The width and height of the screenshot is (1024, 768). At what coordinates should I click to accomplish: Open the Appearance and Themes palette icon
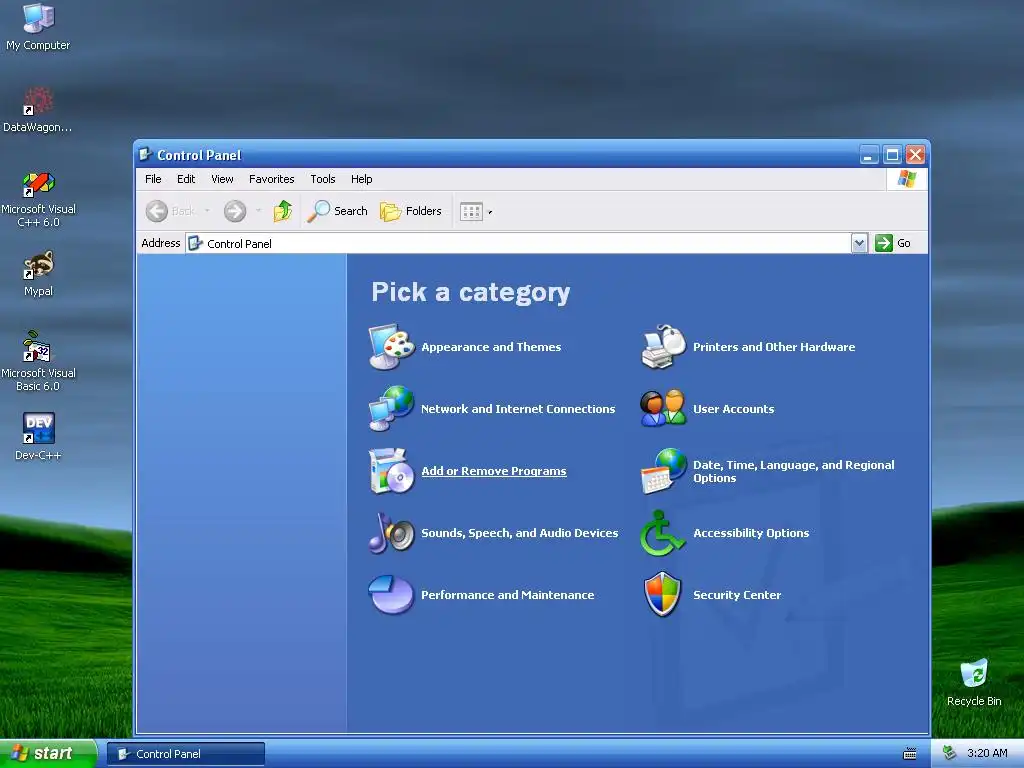(x=391, y=347)
